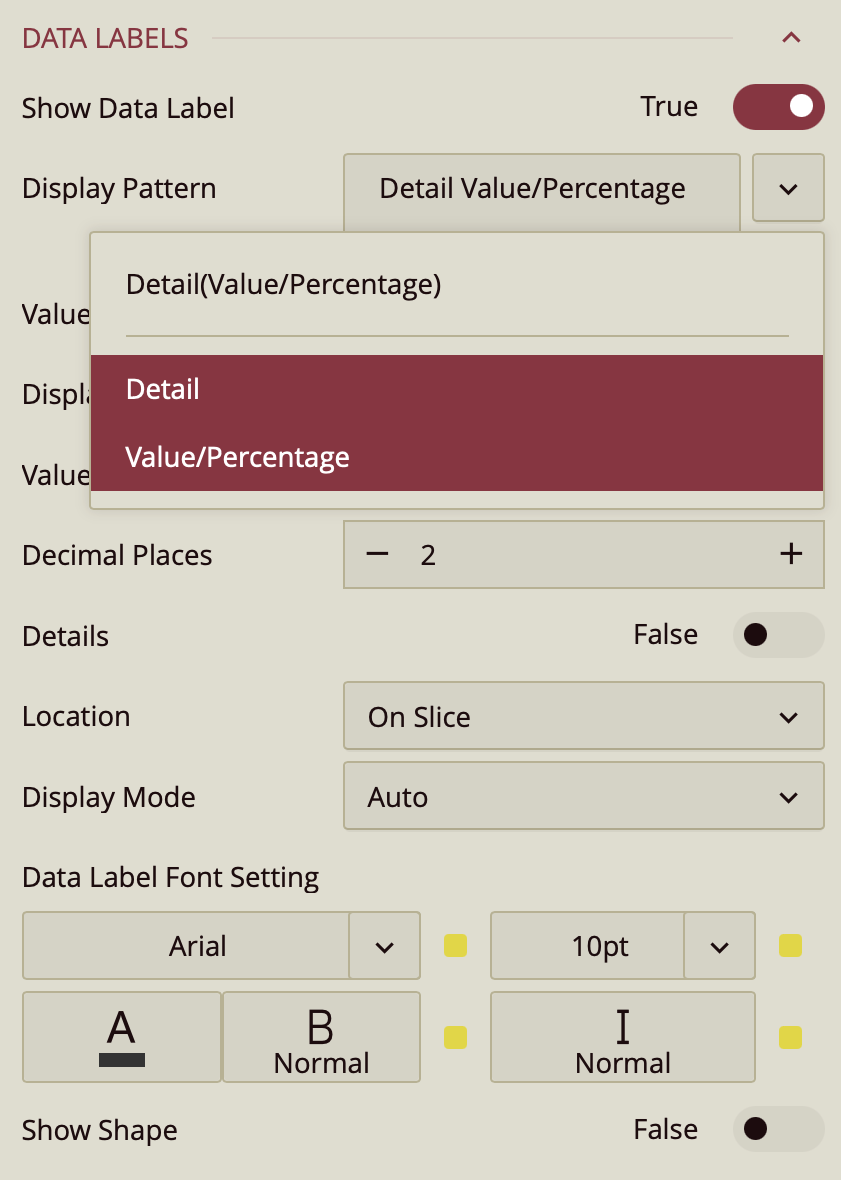
Task: Expand the font family dropdown arrow
Action: [x=384, y=946]
